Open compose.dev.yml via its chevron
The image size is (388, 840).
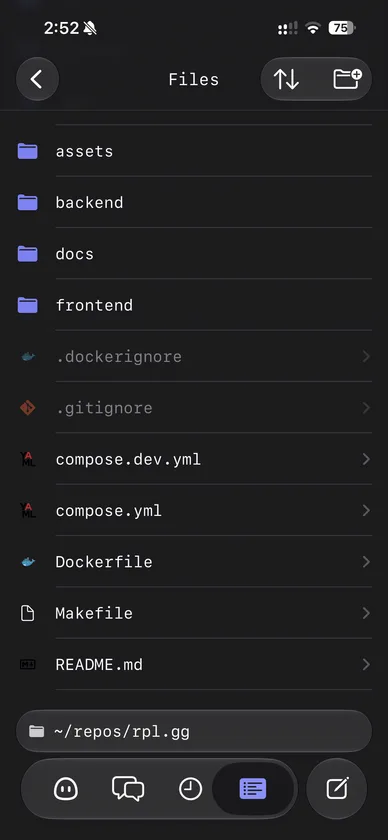(x=366, y=459)
